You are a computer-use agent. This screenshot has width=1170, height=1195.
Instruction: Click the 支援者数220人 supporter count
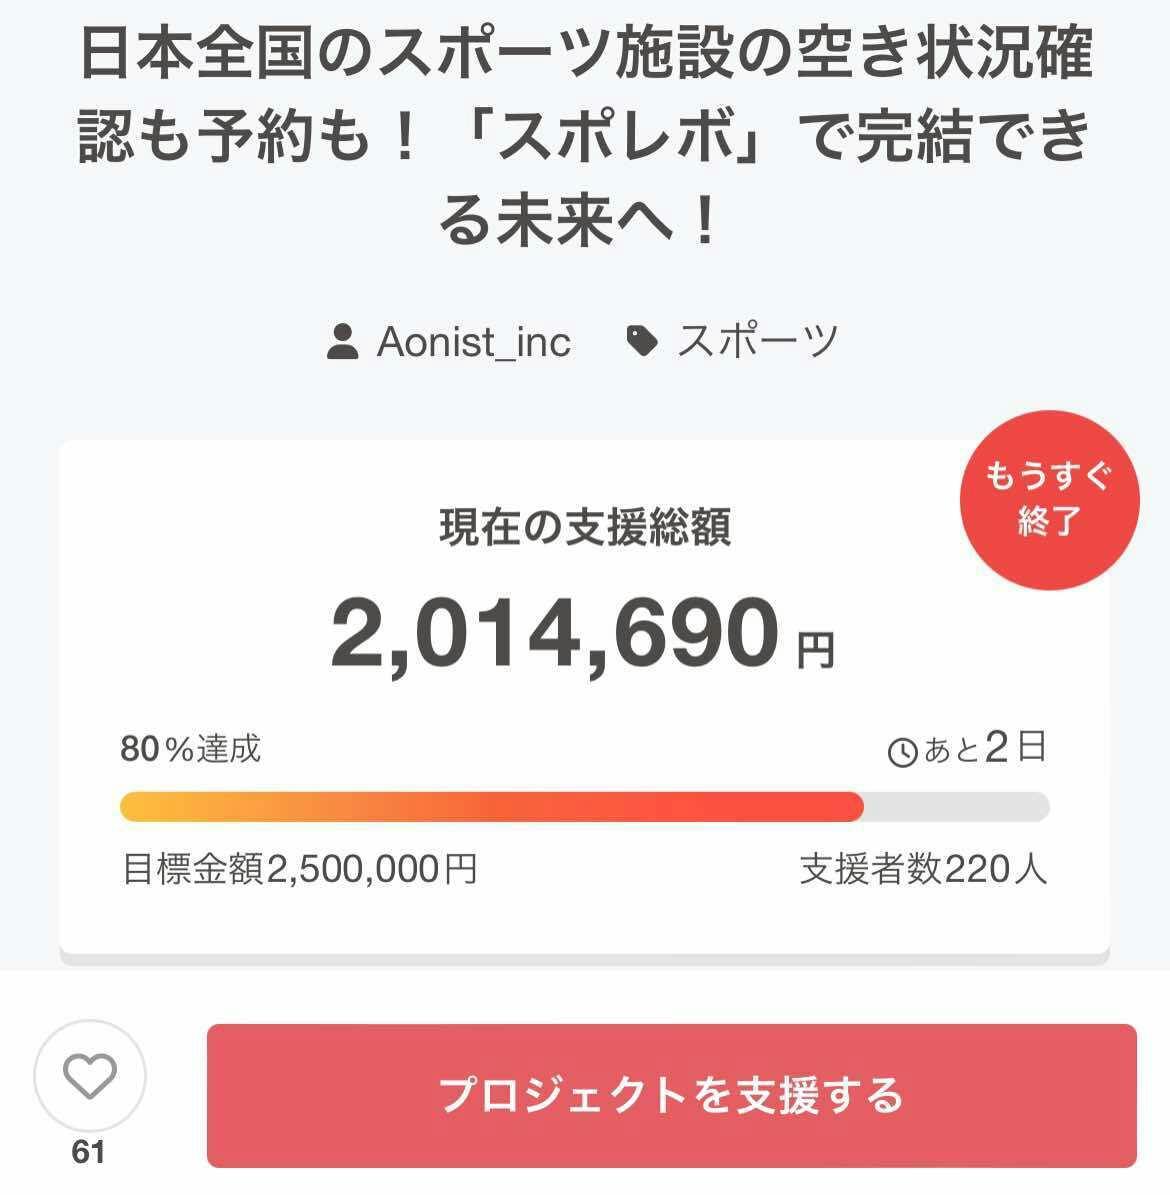click(x=923, y=870)
